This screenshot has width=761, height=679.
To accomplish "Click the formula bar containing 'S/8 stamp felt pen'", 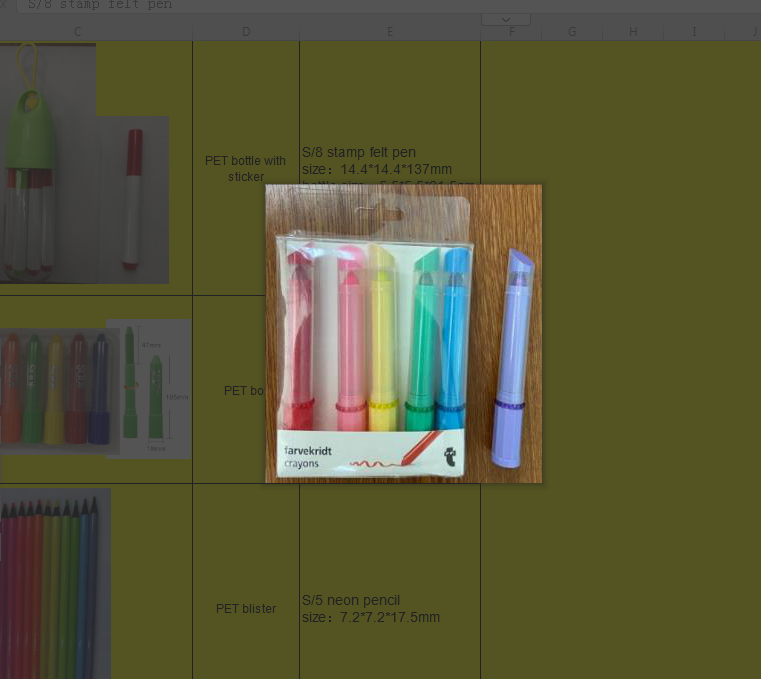I will point(388,6).
